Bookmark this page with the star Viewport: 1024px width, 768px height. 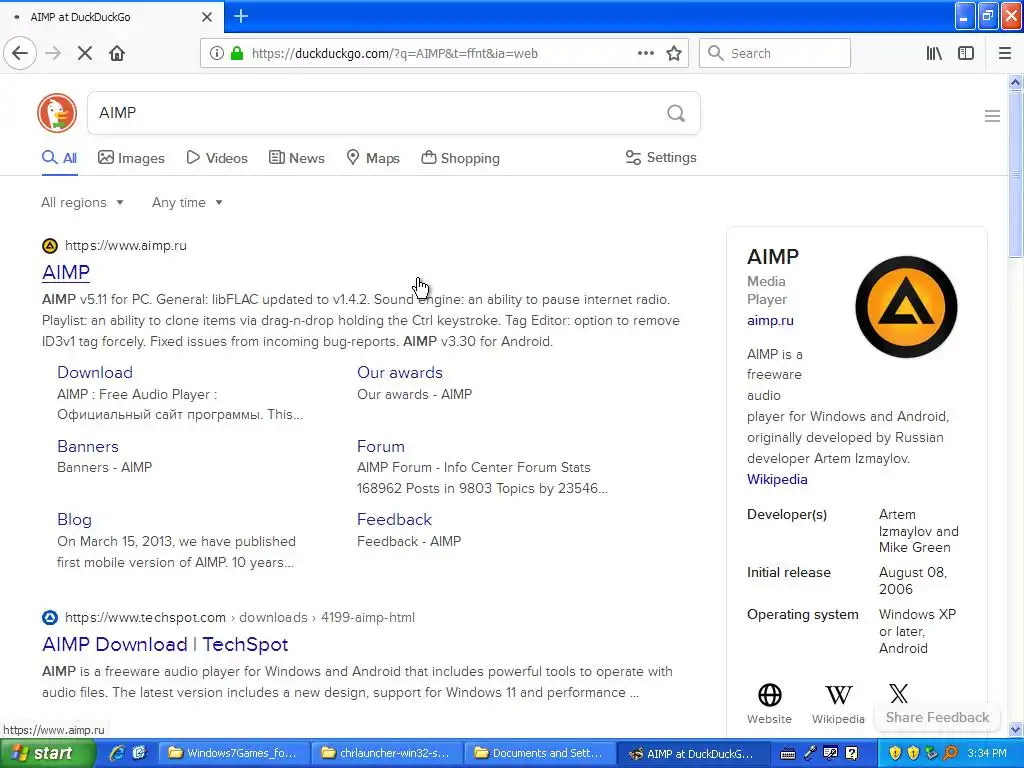(674, 53)
